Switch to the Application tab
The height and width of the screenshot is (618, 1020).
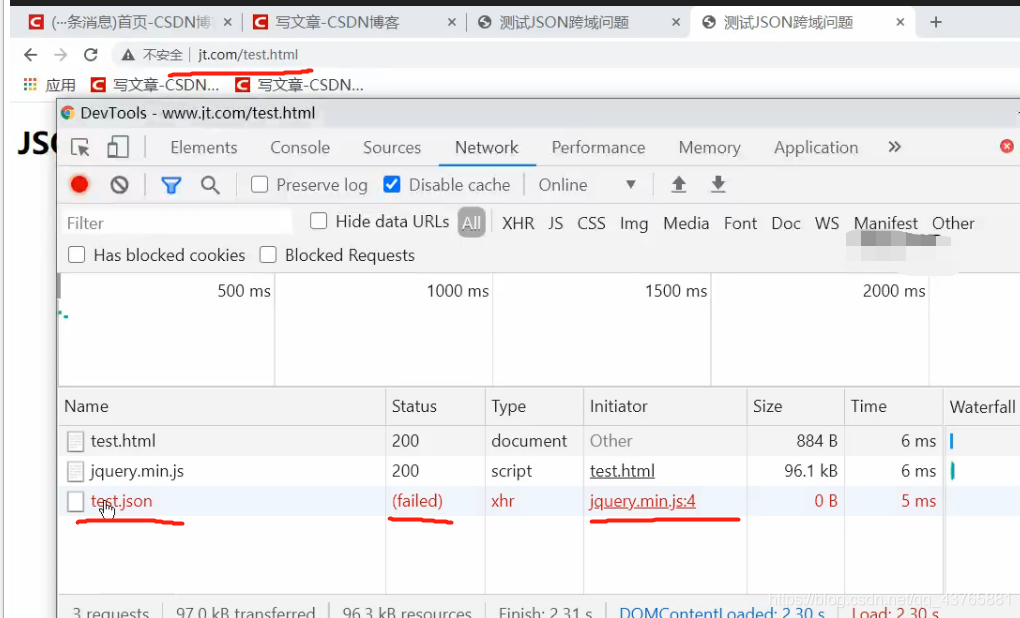point(816,148)
